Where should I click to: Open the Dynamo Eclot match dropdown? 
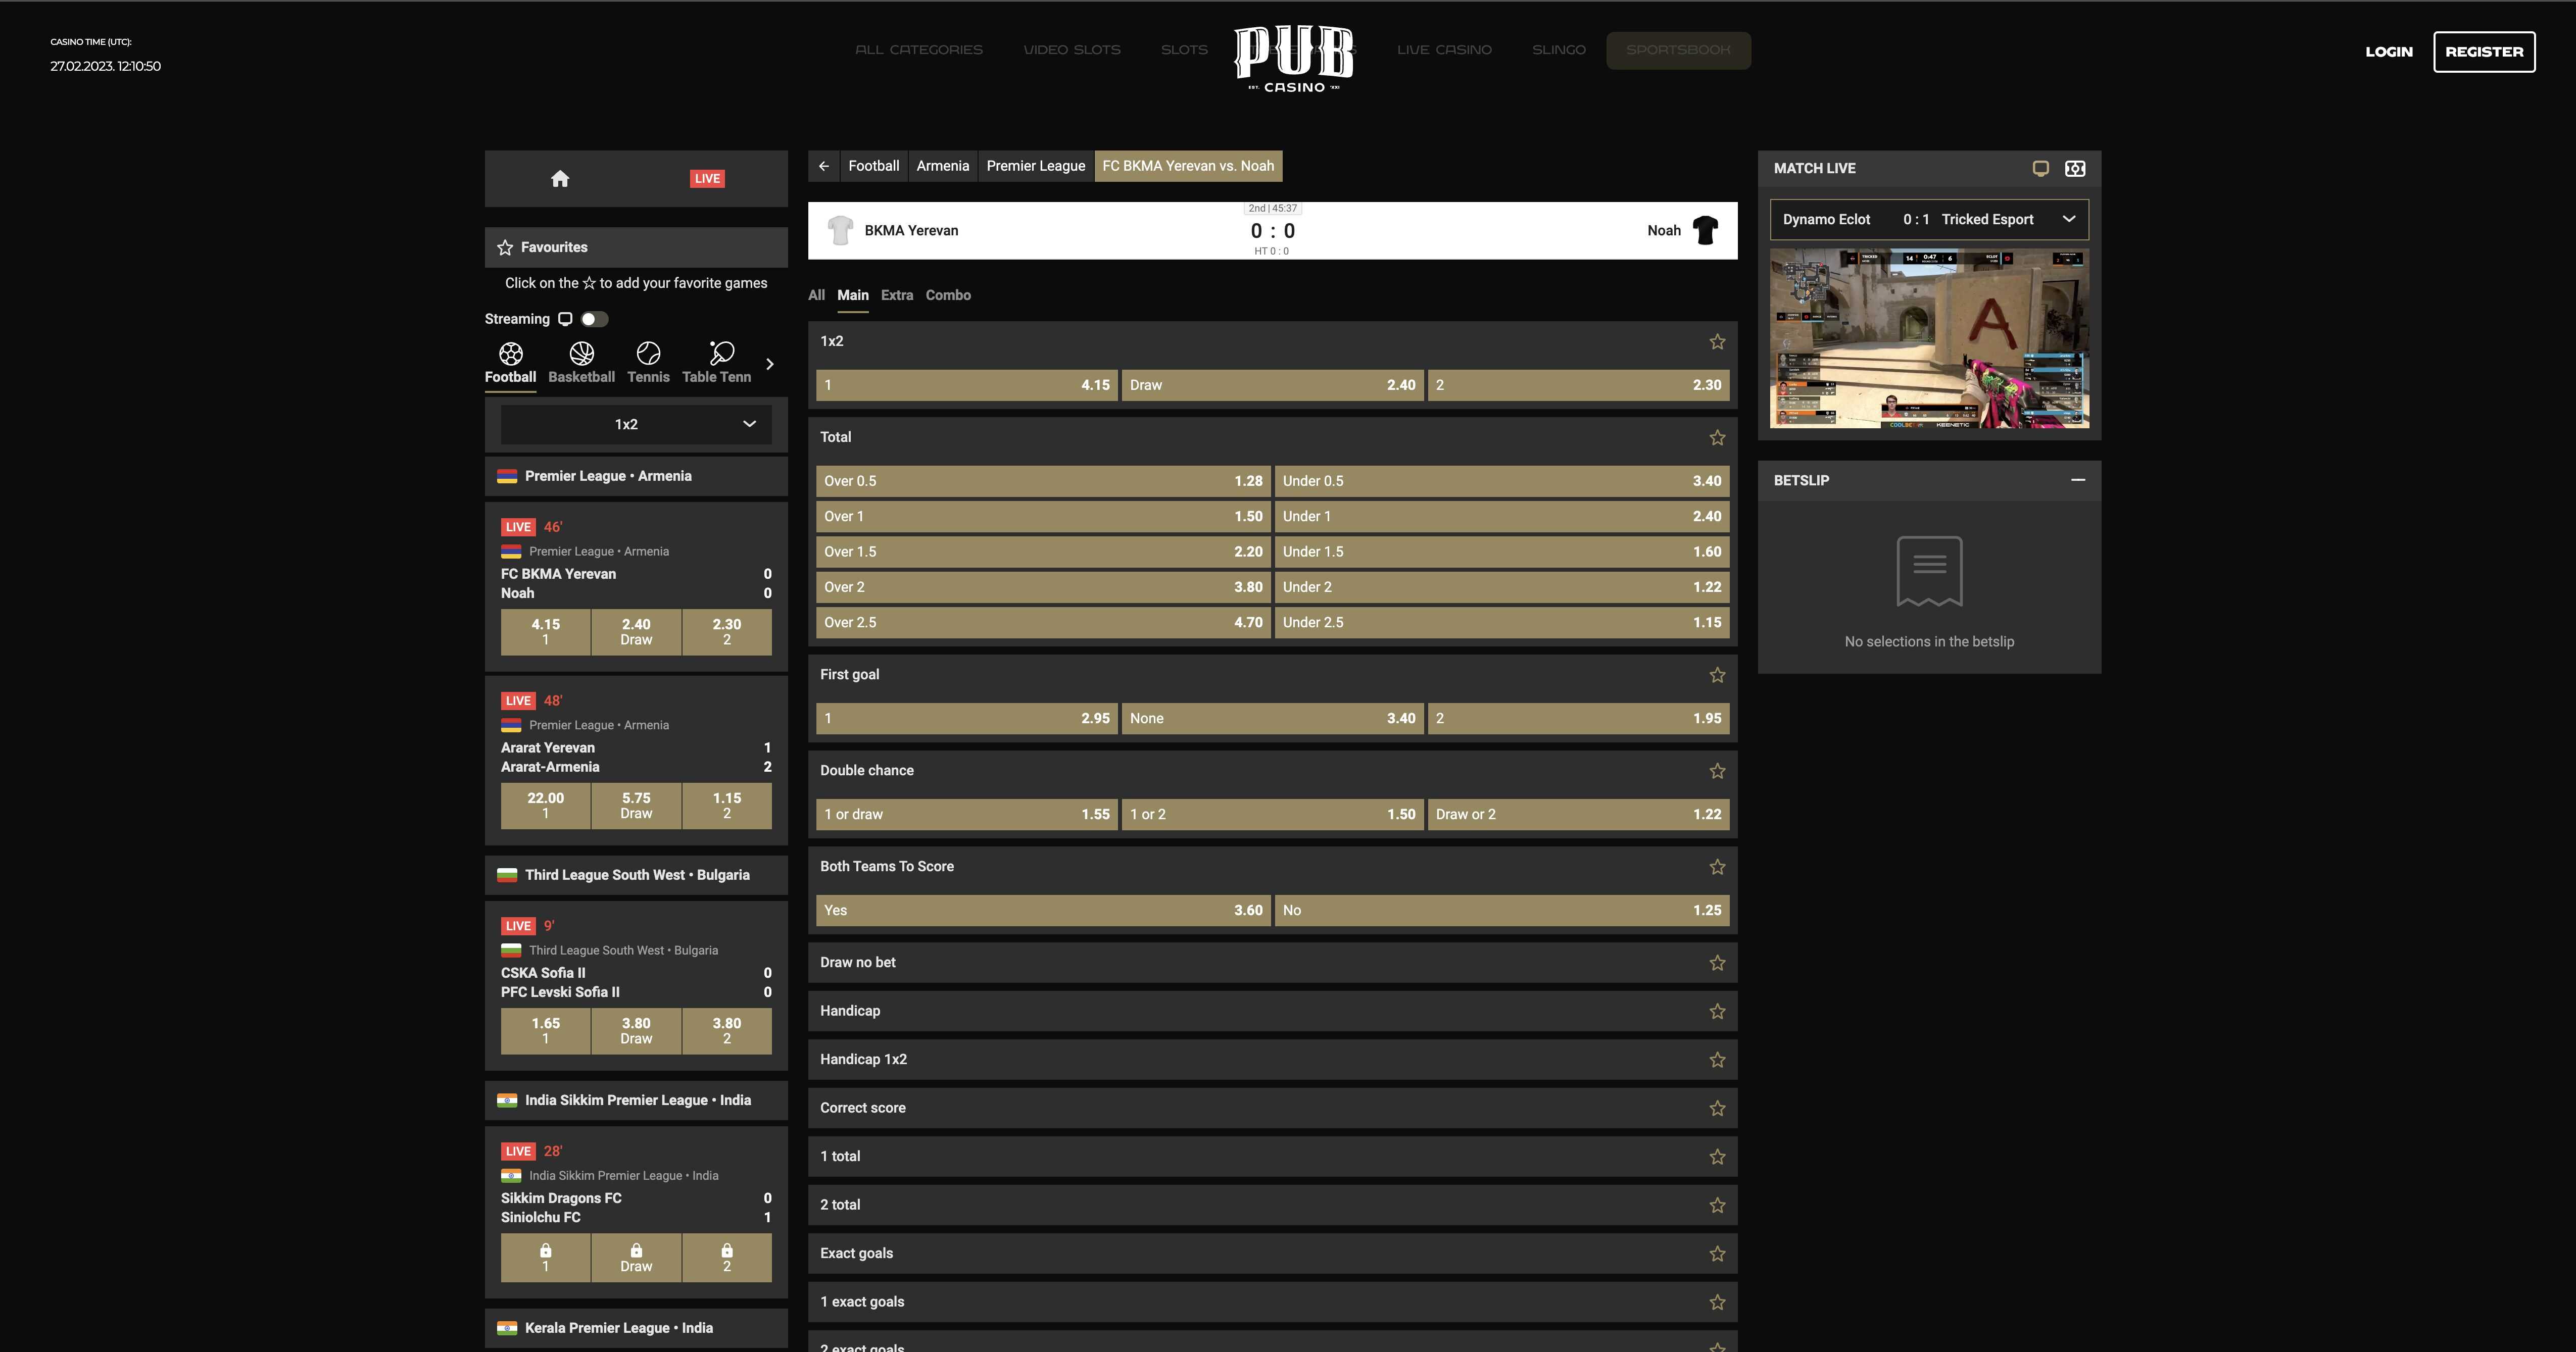(x=2069, y=218)
